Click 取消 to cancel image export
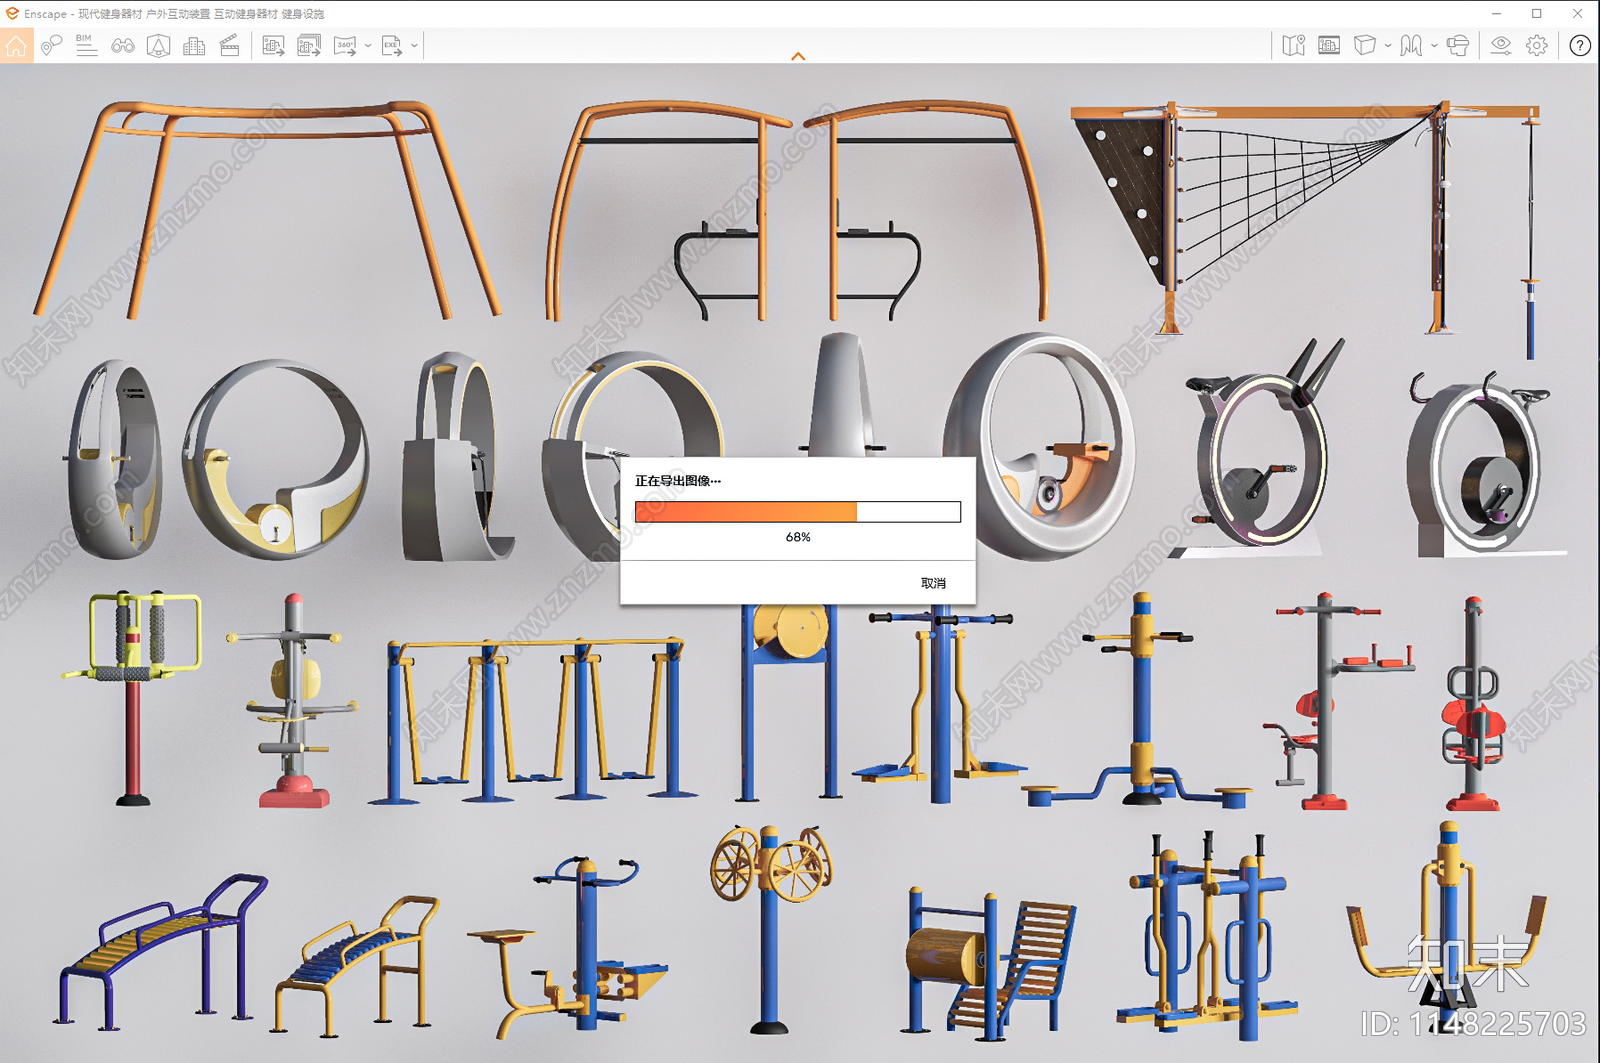1600x1063 pixels. [x=933, y=583]
